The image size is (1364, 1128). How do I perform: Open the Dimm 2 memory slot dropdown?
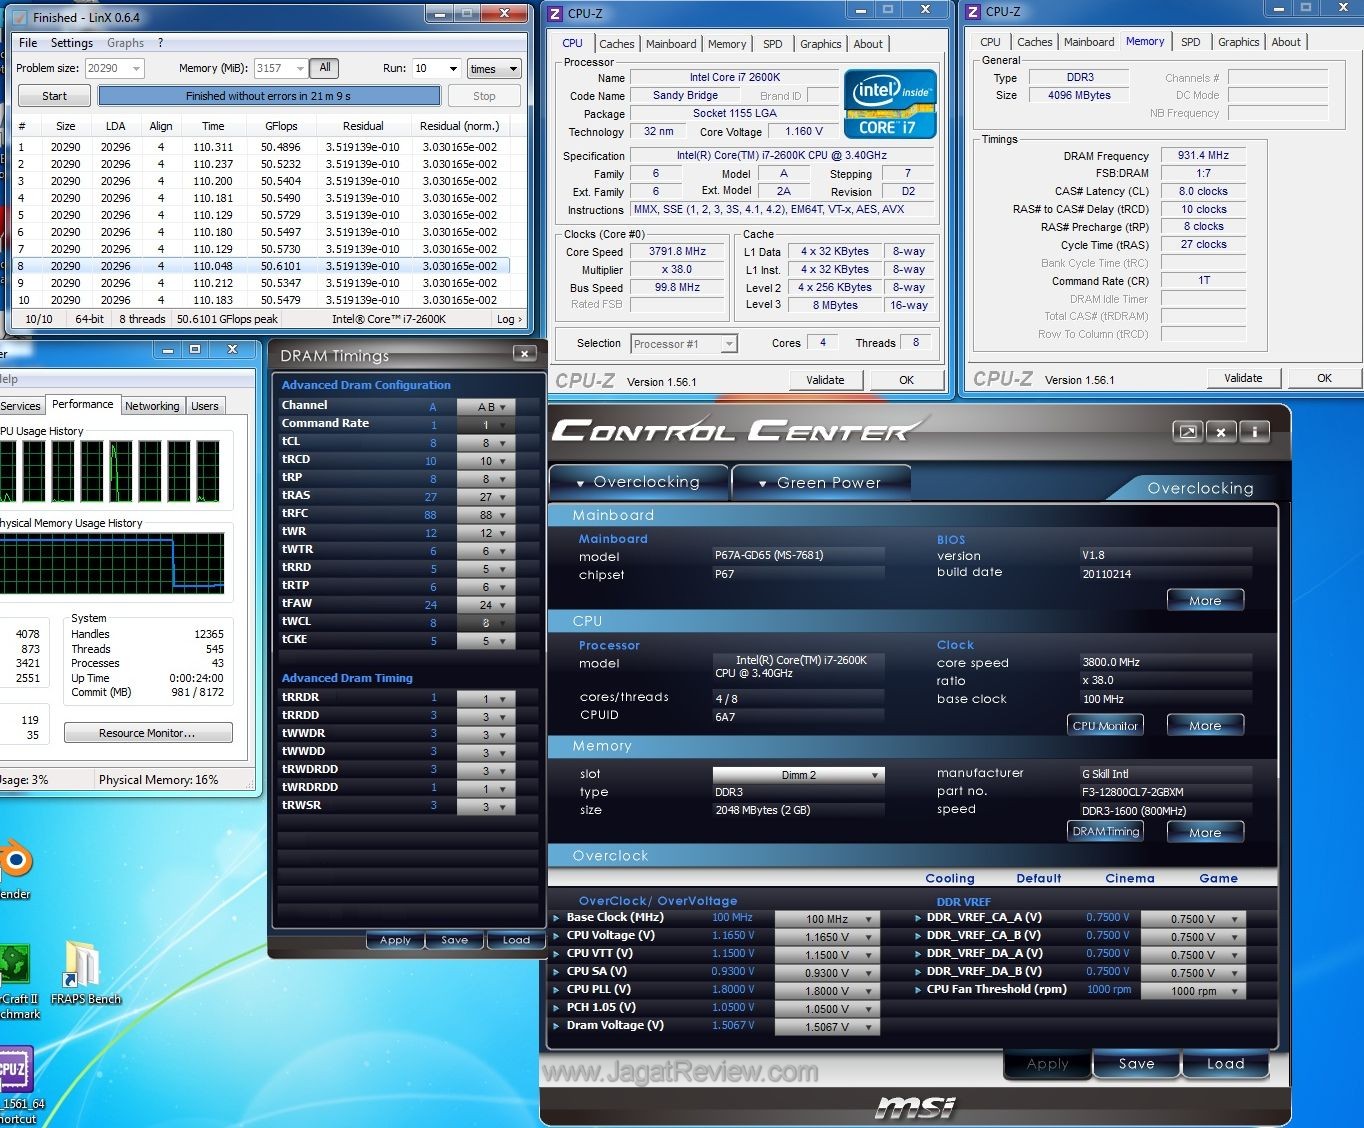click(x=798, y=775)
